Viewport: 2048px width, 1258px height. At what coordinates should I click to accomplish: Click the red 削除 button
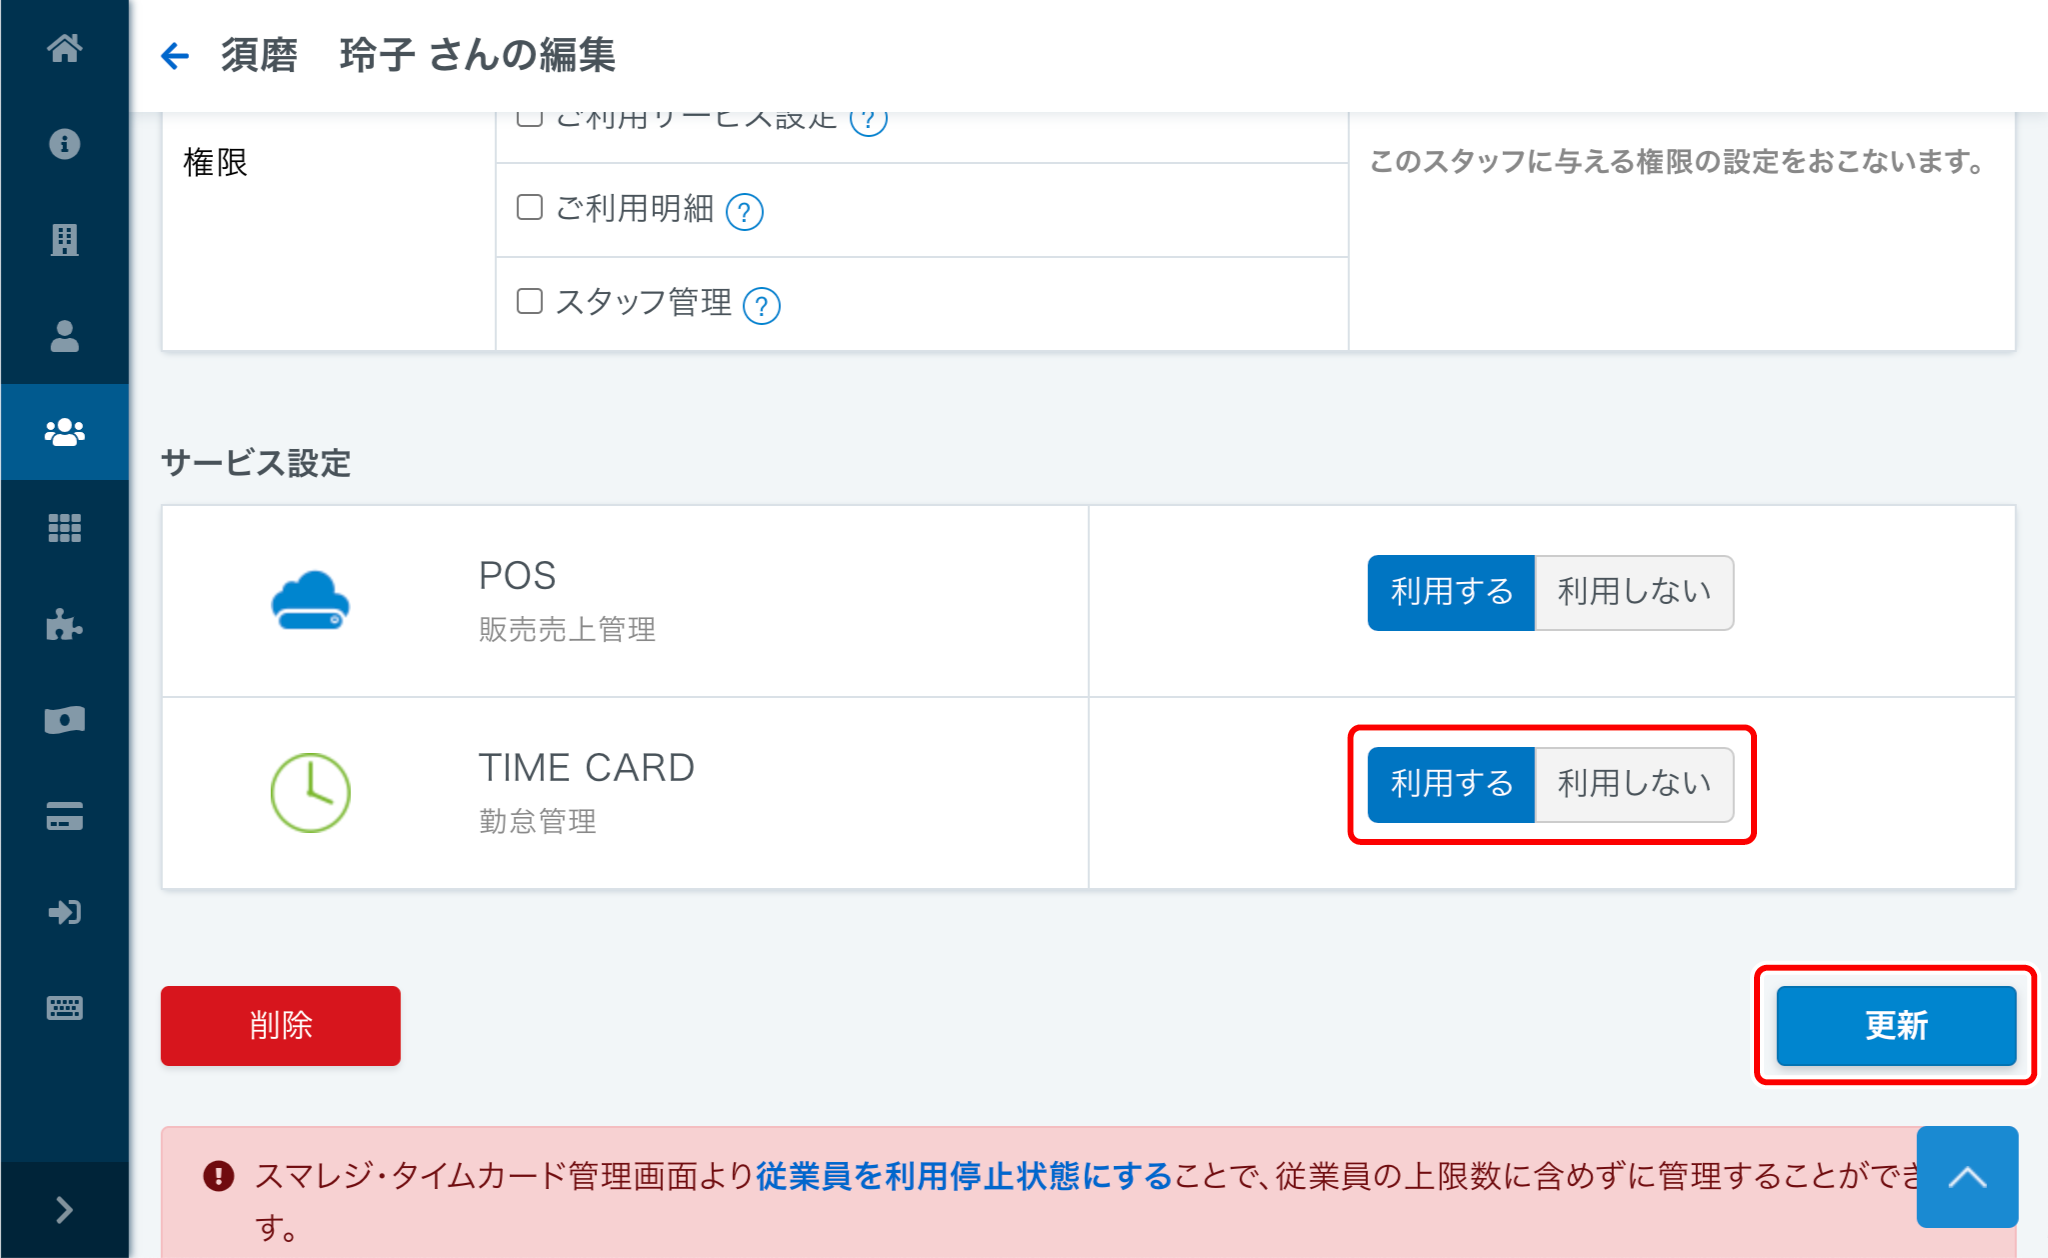point(281,1025)
